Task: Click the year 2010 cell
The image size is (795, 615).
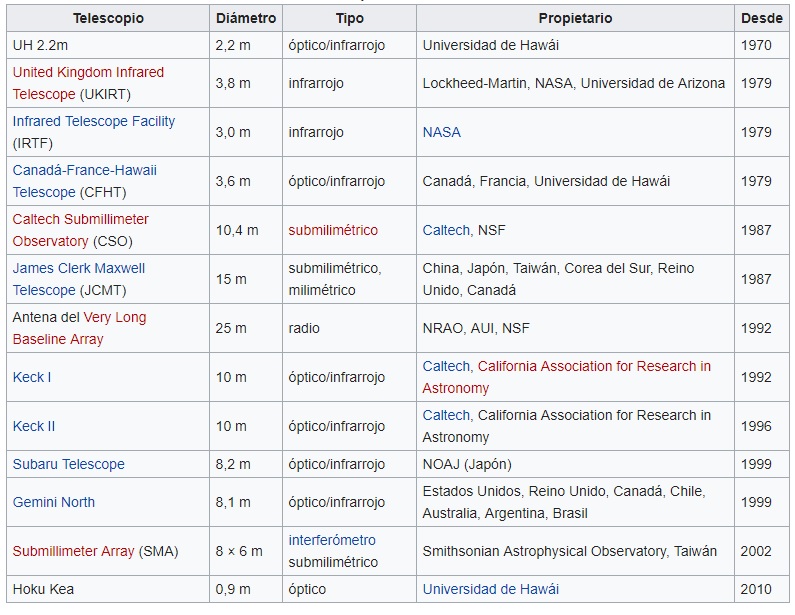Action: point(762,589)
